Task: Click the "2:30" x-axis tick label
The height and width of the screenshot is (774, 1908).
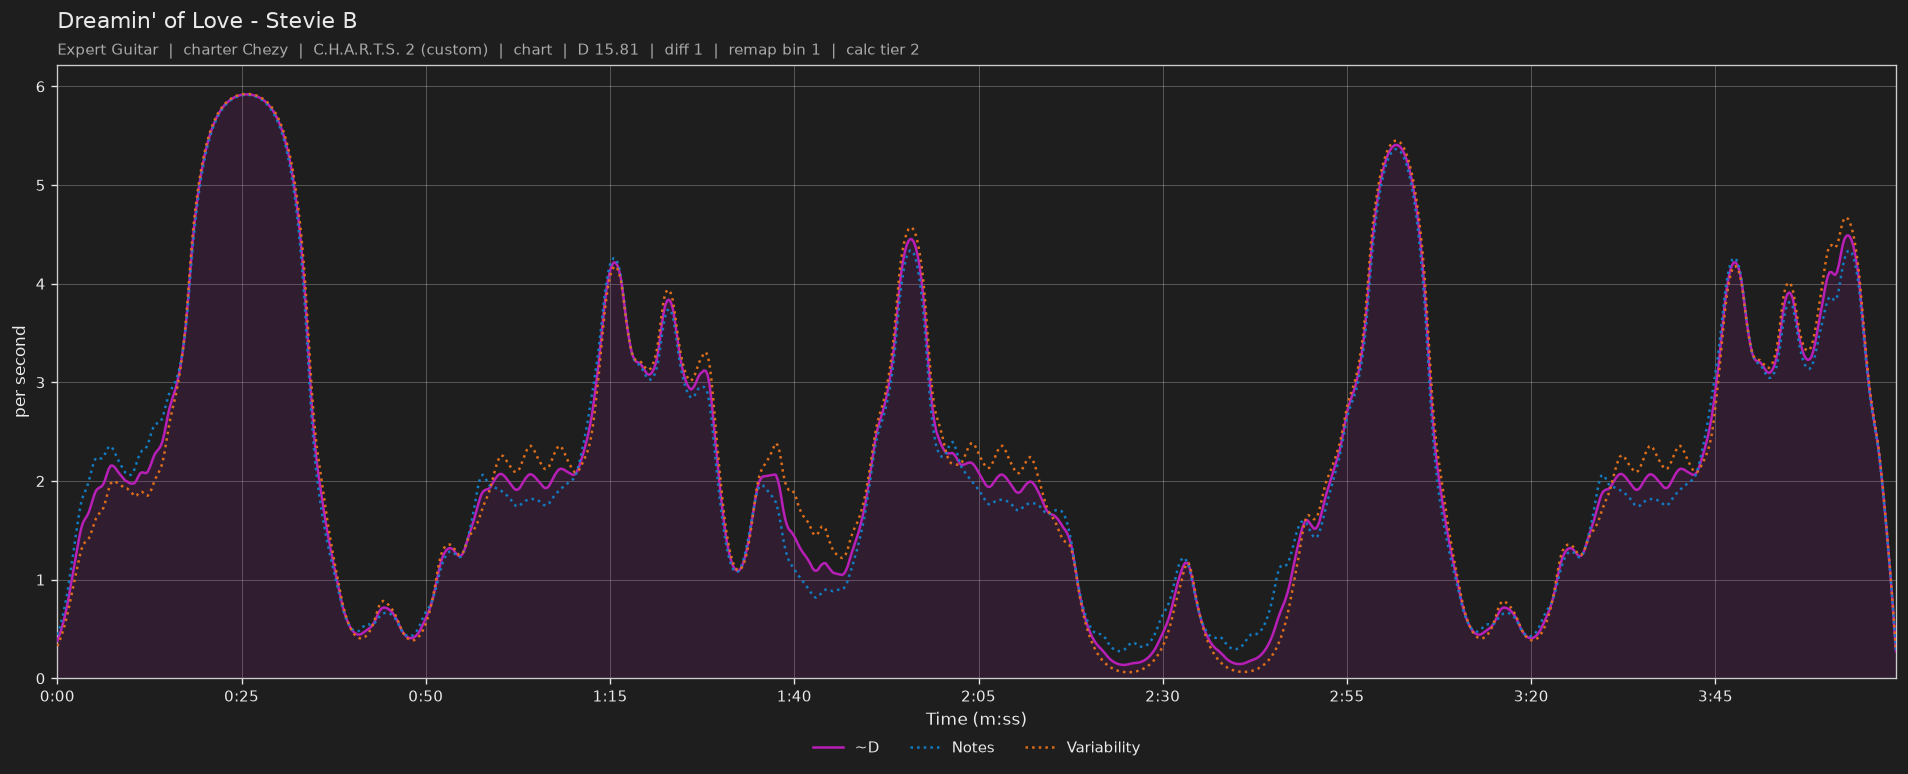Action: pyautogui.click(x=1162, y=696)
